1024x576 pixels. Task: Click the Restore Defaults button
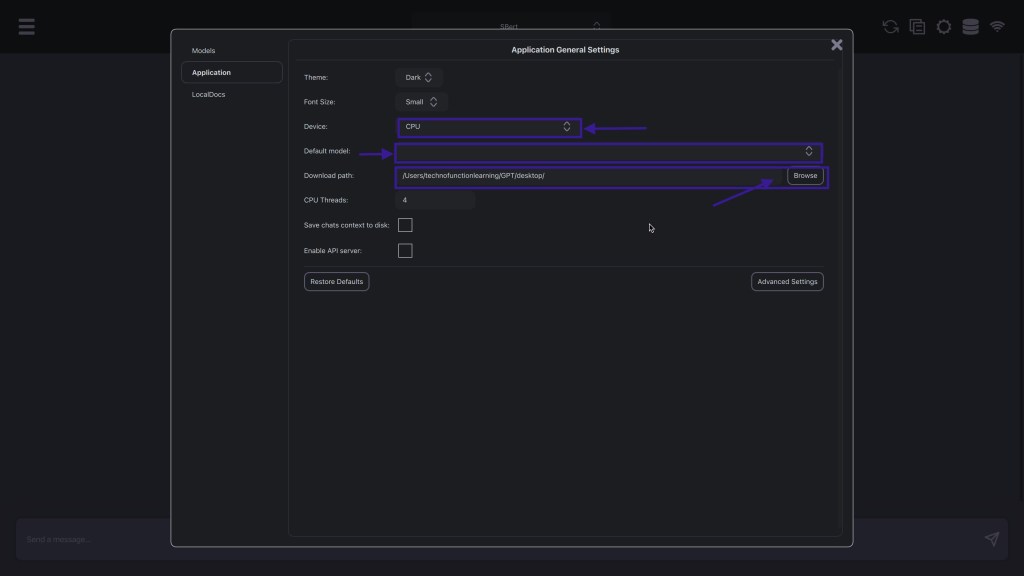click(336, 282)
